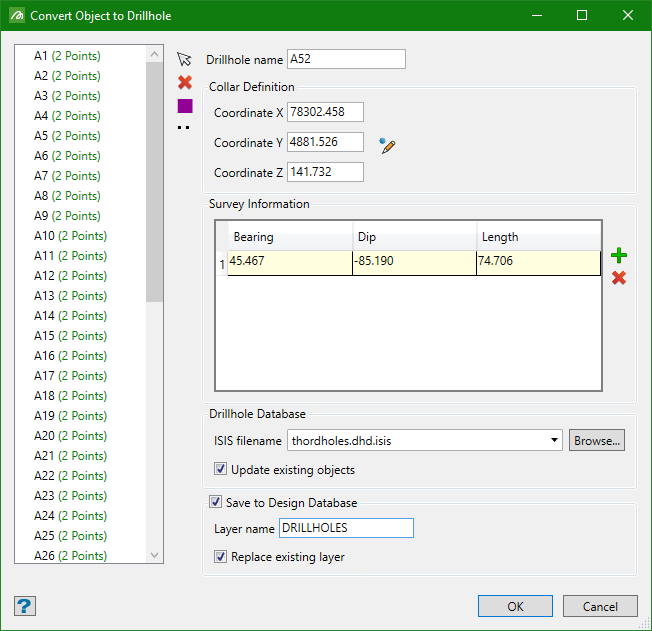
Task: Open help with the question mark icon
Action: click(25, 606)
